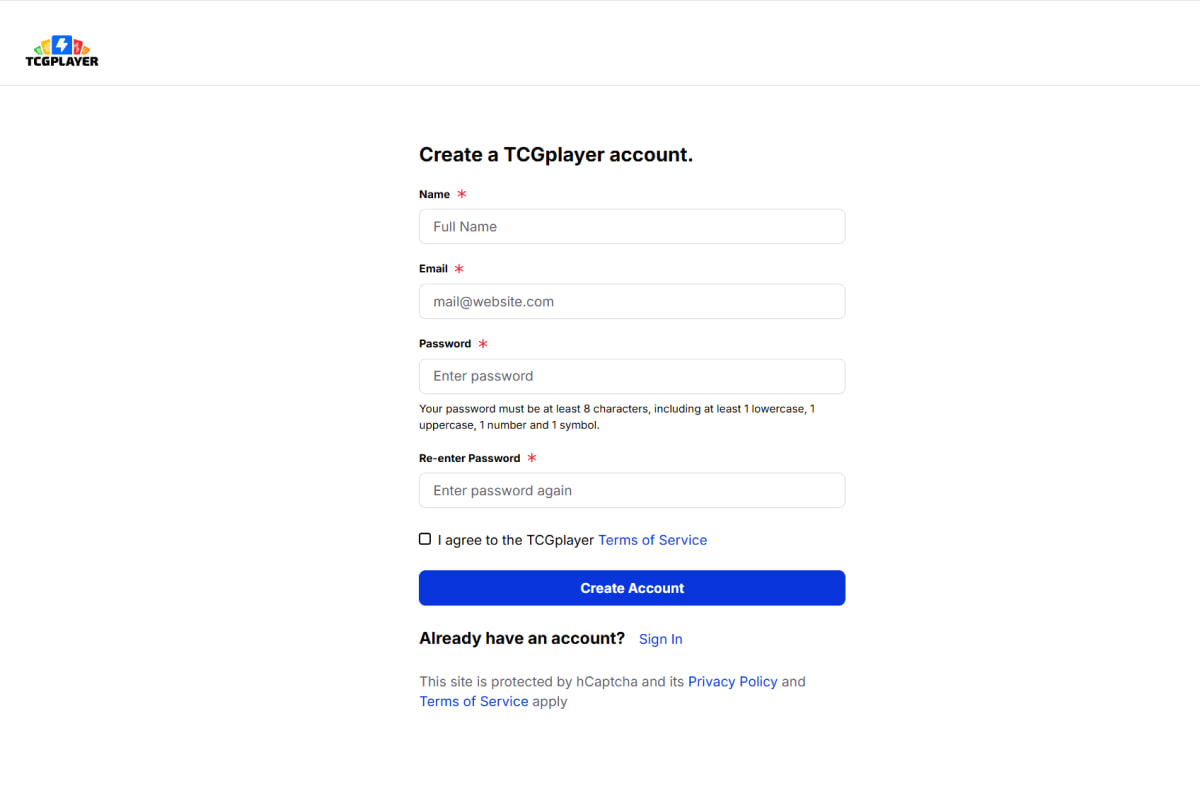1200x800 pixels.
Task: Follow the Sign In link
Action: 660,639
